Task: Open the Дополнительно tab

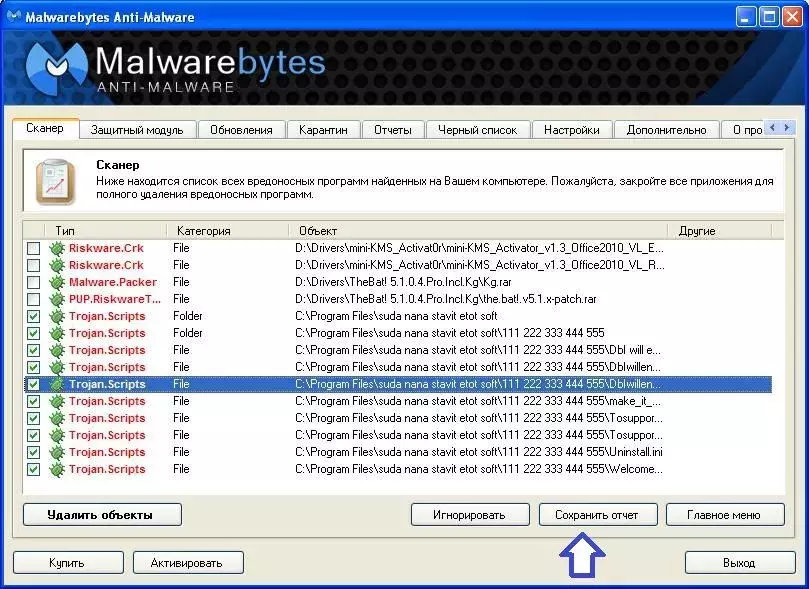Action: 666,130
